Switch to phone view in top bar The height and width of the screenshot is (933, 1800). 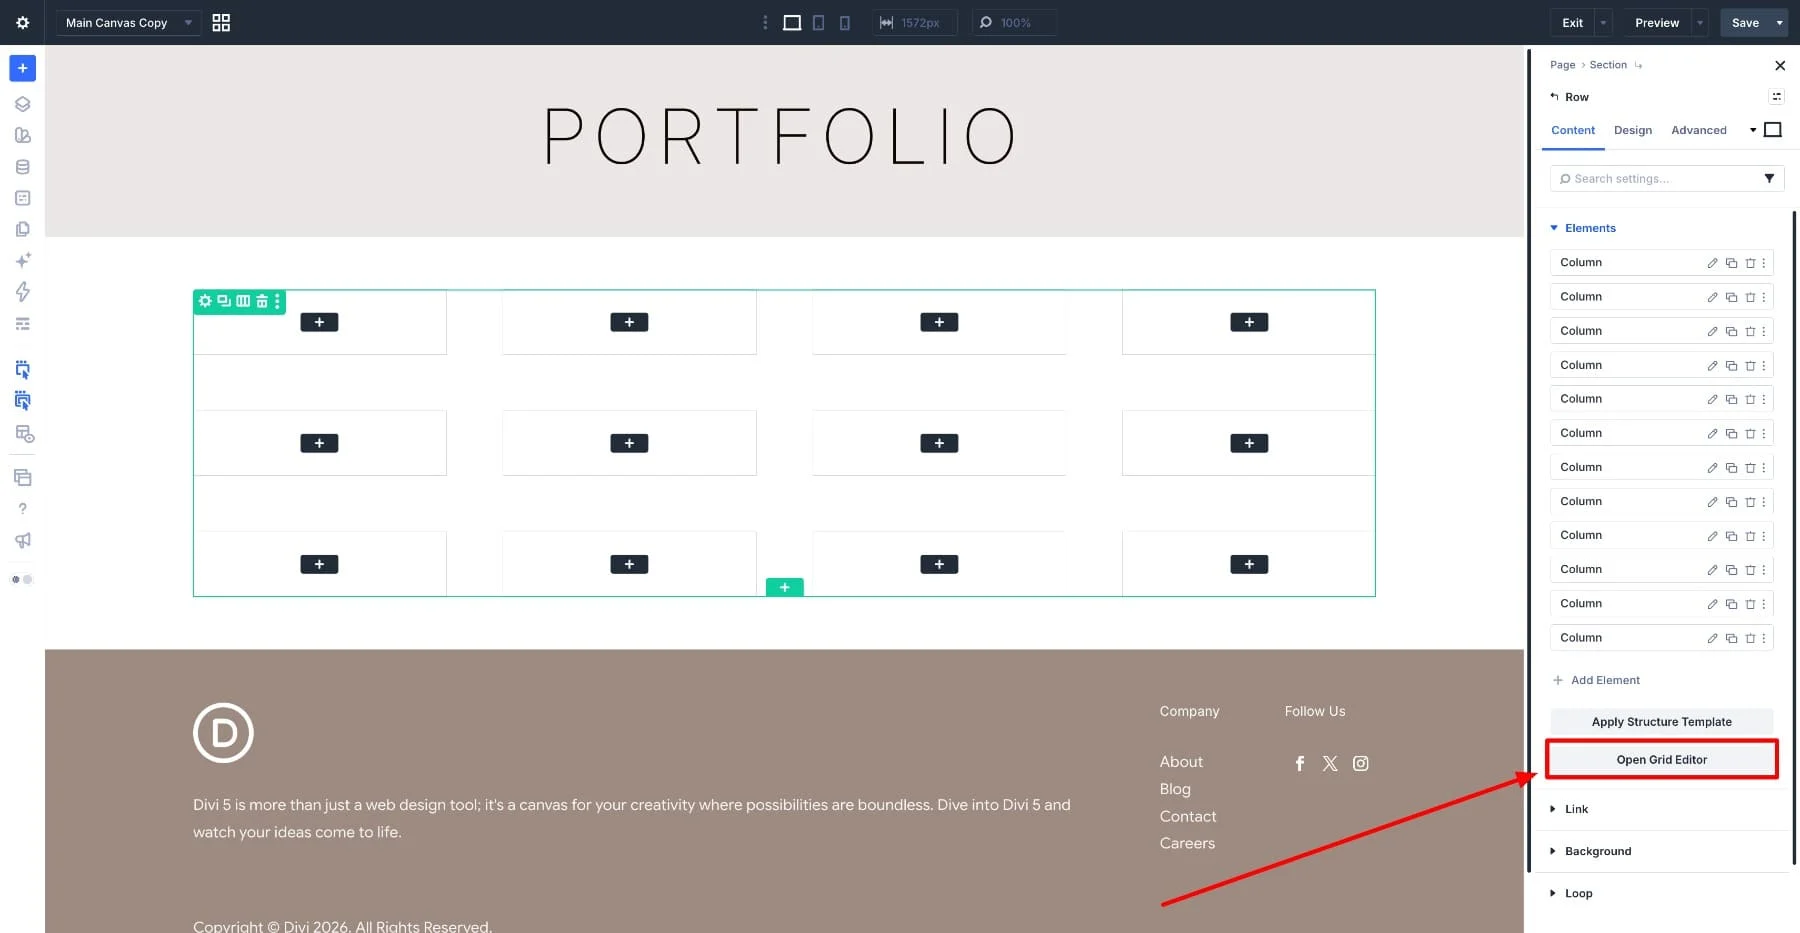coord(845,22)
